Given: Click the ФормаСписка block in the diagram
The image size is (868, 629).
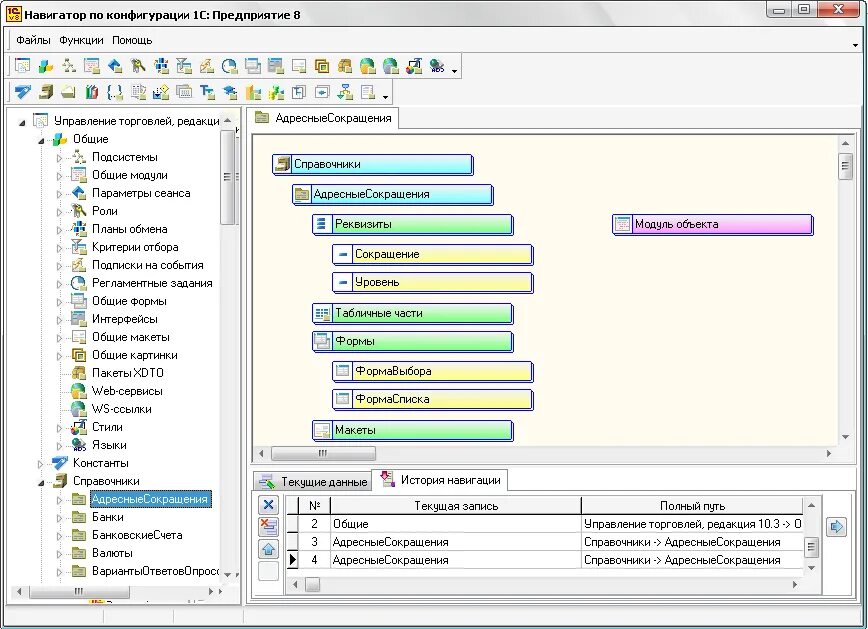Looking at the screenshot, I should [432, 399].
